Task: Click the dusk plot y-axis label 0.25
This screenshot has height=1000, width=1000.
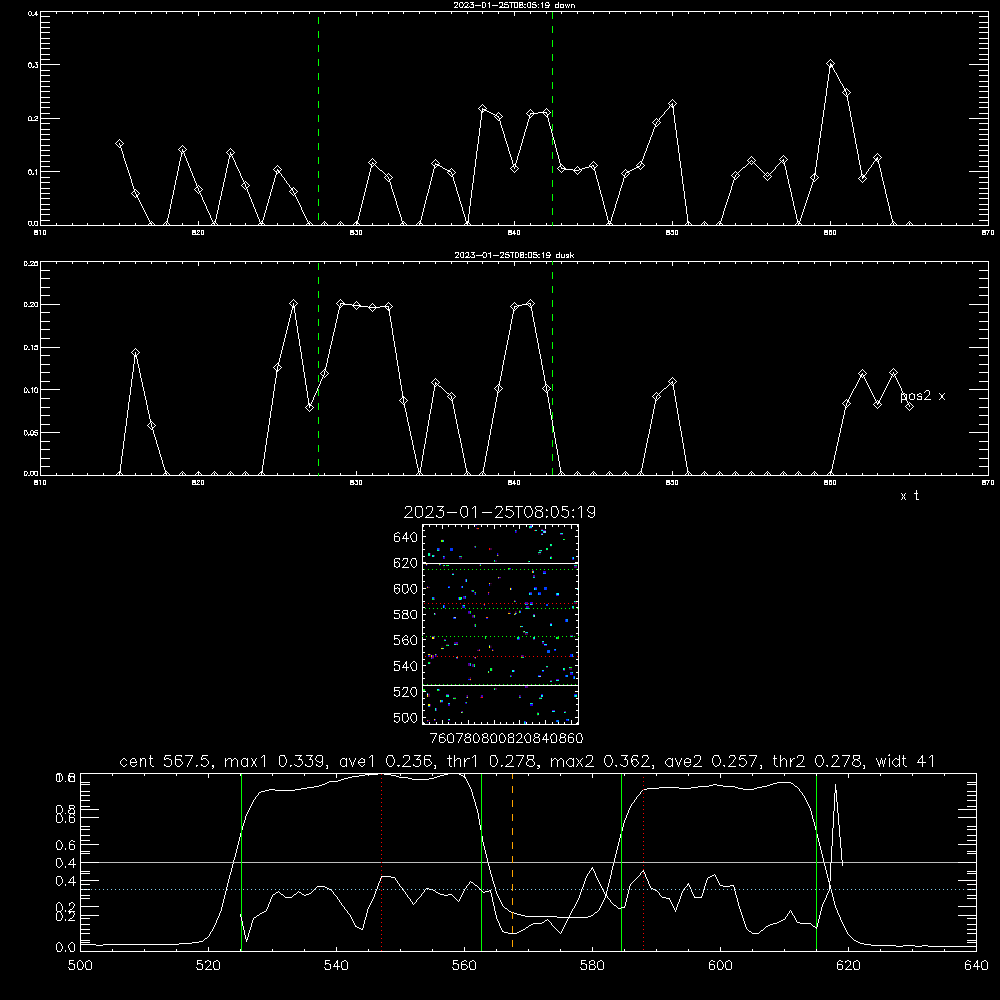Action: [31, 263]
